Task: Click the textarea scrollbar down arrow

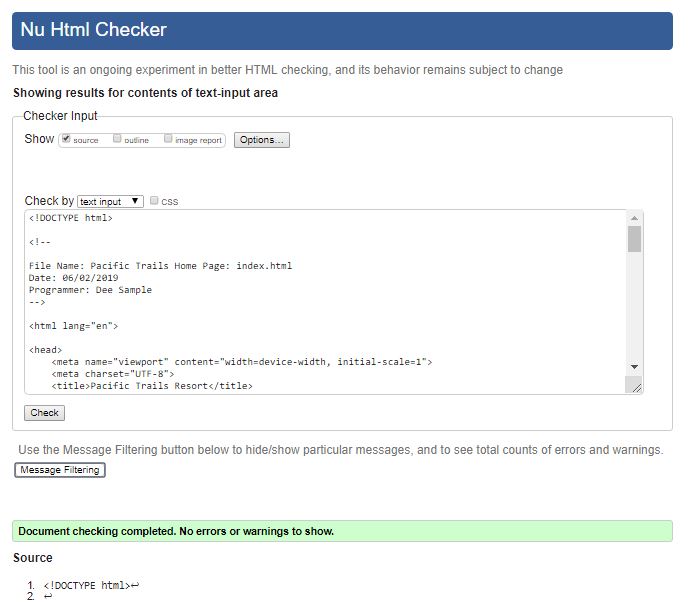Action: 634,367
